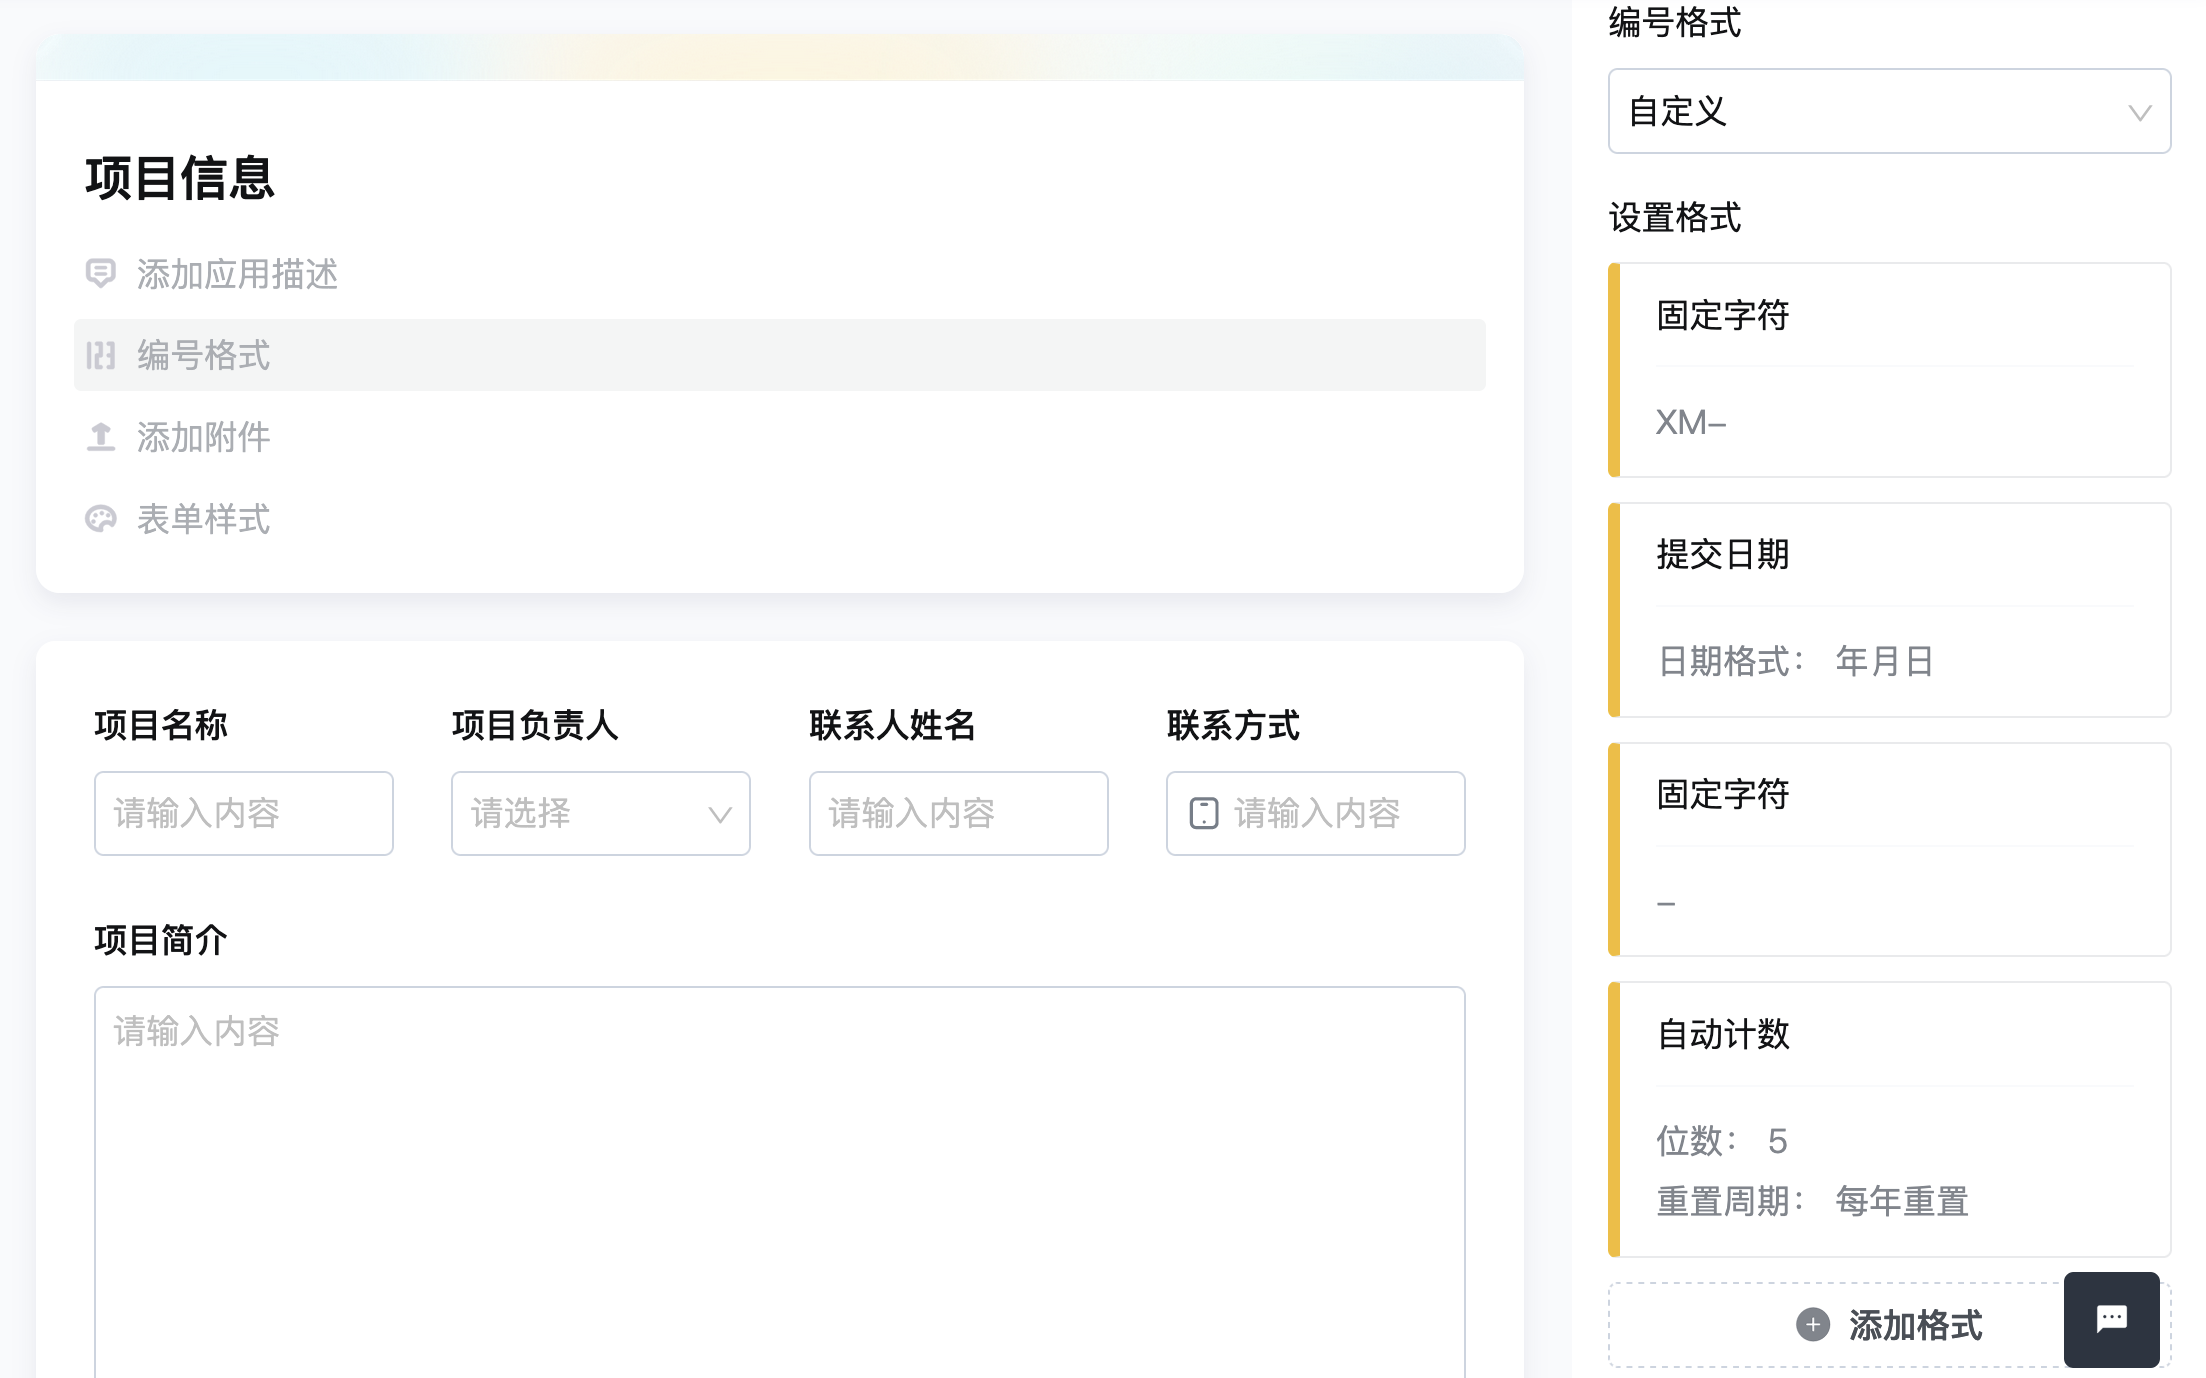Open the 提交日期 format card
Viewport: 2206px width, 1378px height.
[1889, 610]
